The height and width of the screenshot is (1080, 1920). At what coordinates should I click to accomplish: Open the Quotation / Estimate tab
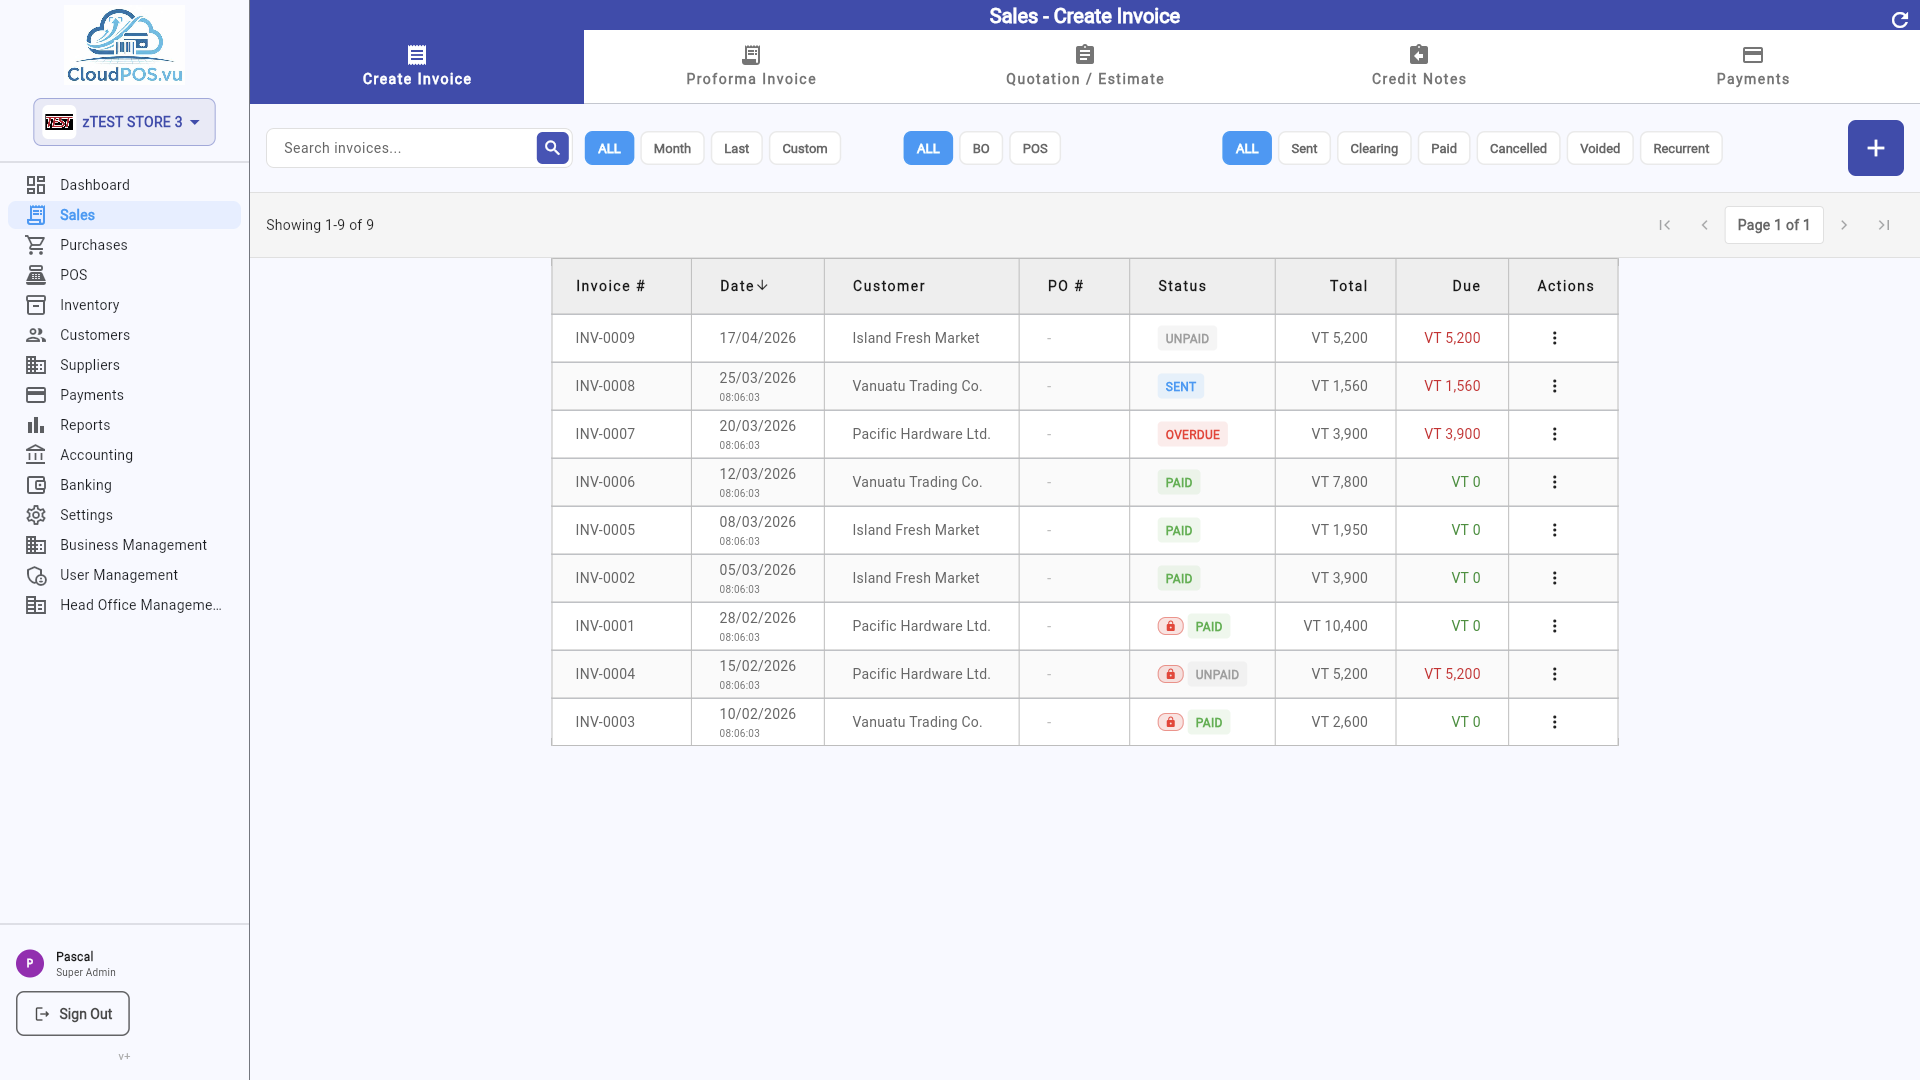1085,67
